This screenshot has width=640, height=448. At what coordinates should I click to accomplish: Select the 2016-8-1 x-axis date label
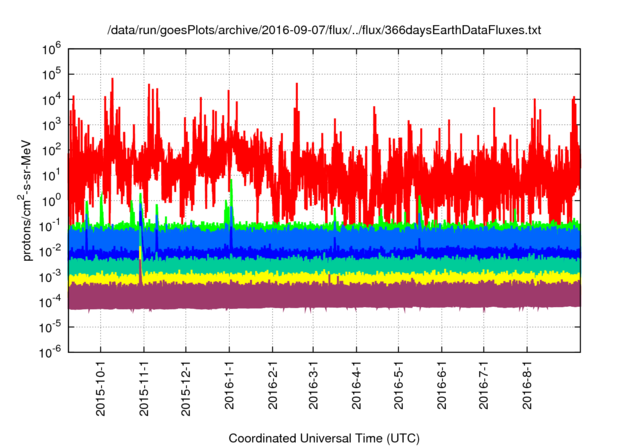527,385
